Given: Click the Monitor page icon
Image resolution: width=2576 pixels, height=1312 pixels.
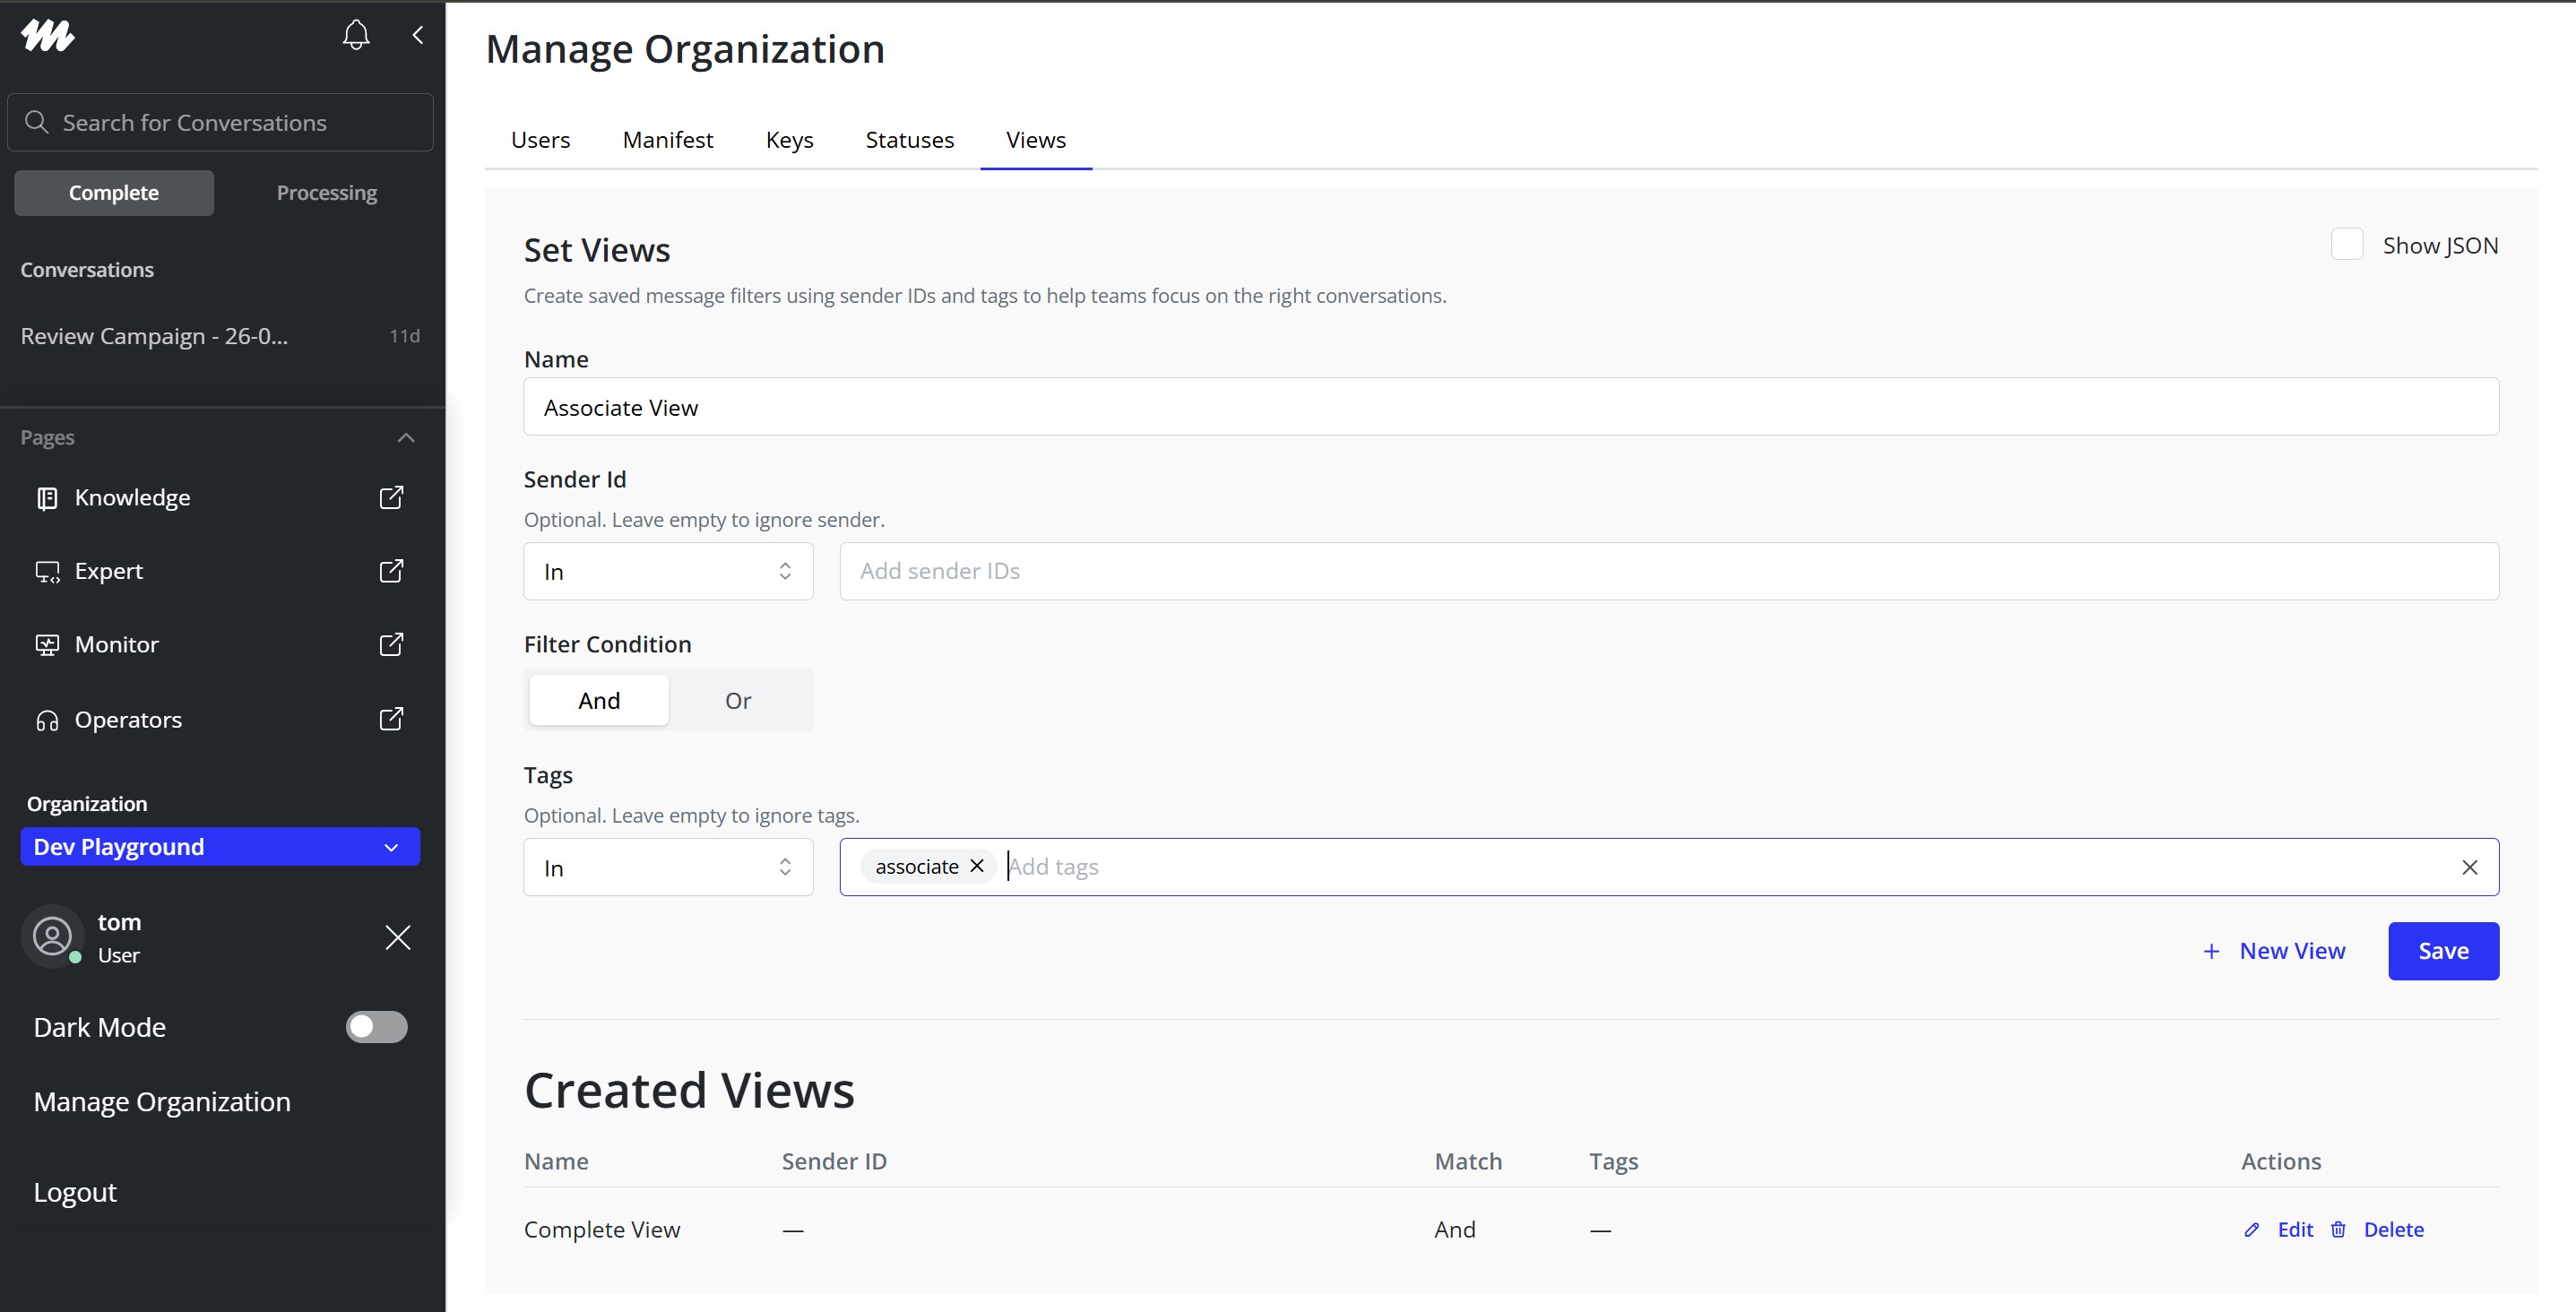Looking at the screenshot, I should pos(47,645).
